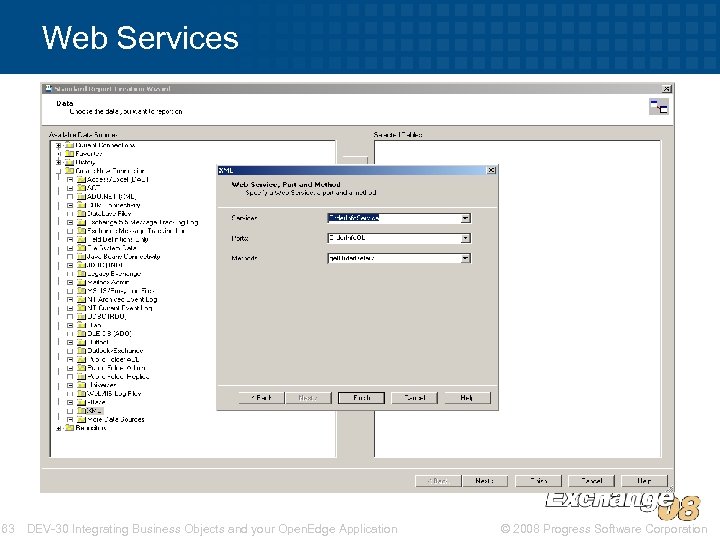Click the Outlook/Exchange folder icon

tap(82, 351)
